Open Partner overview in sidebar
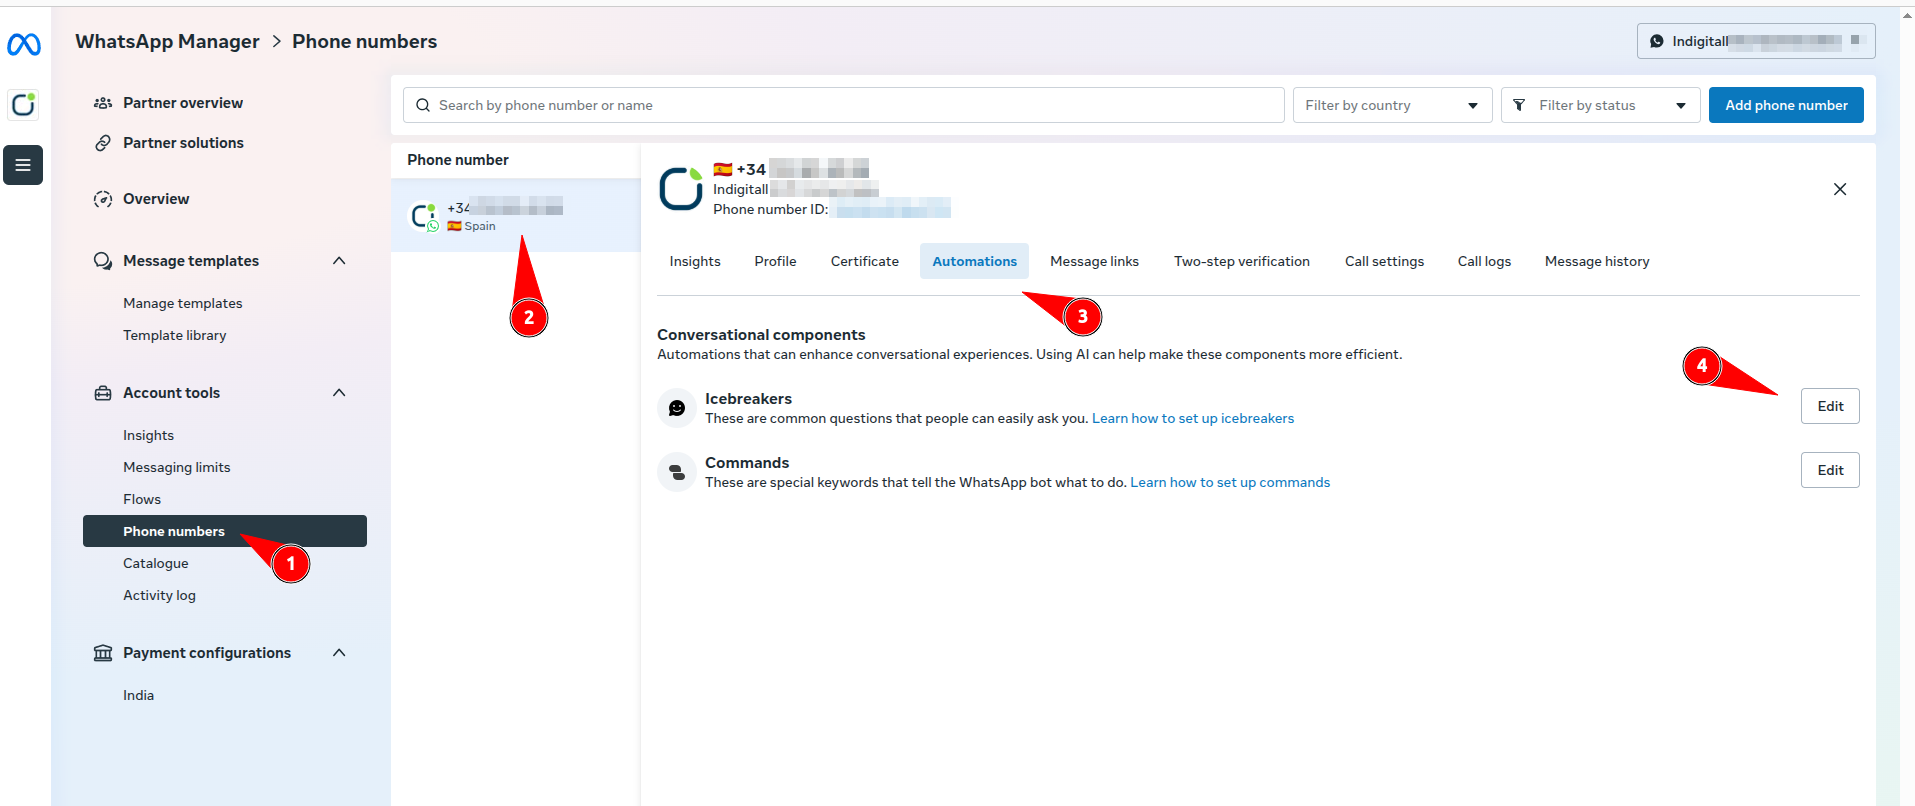Image resolution: width=1915 pixels, height=806 pixels. (x=183, y=103)
